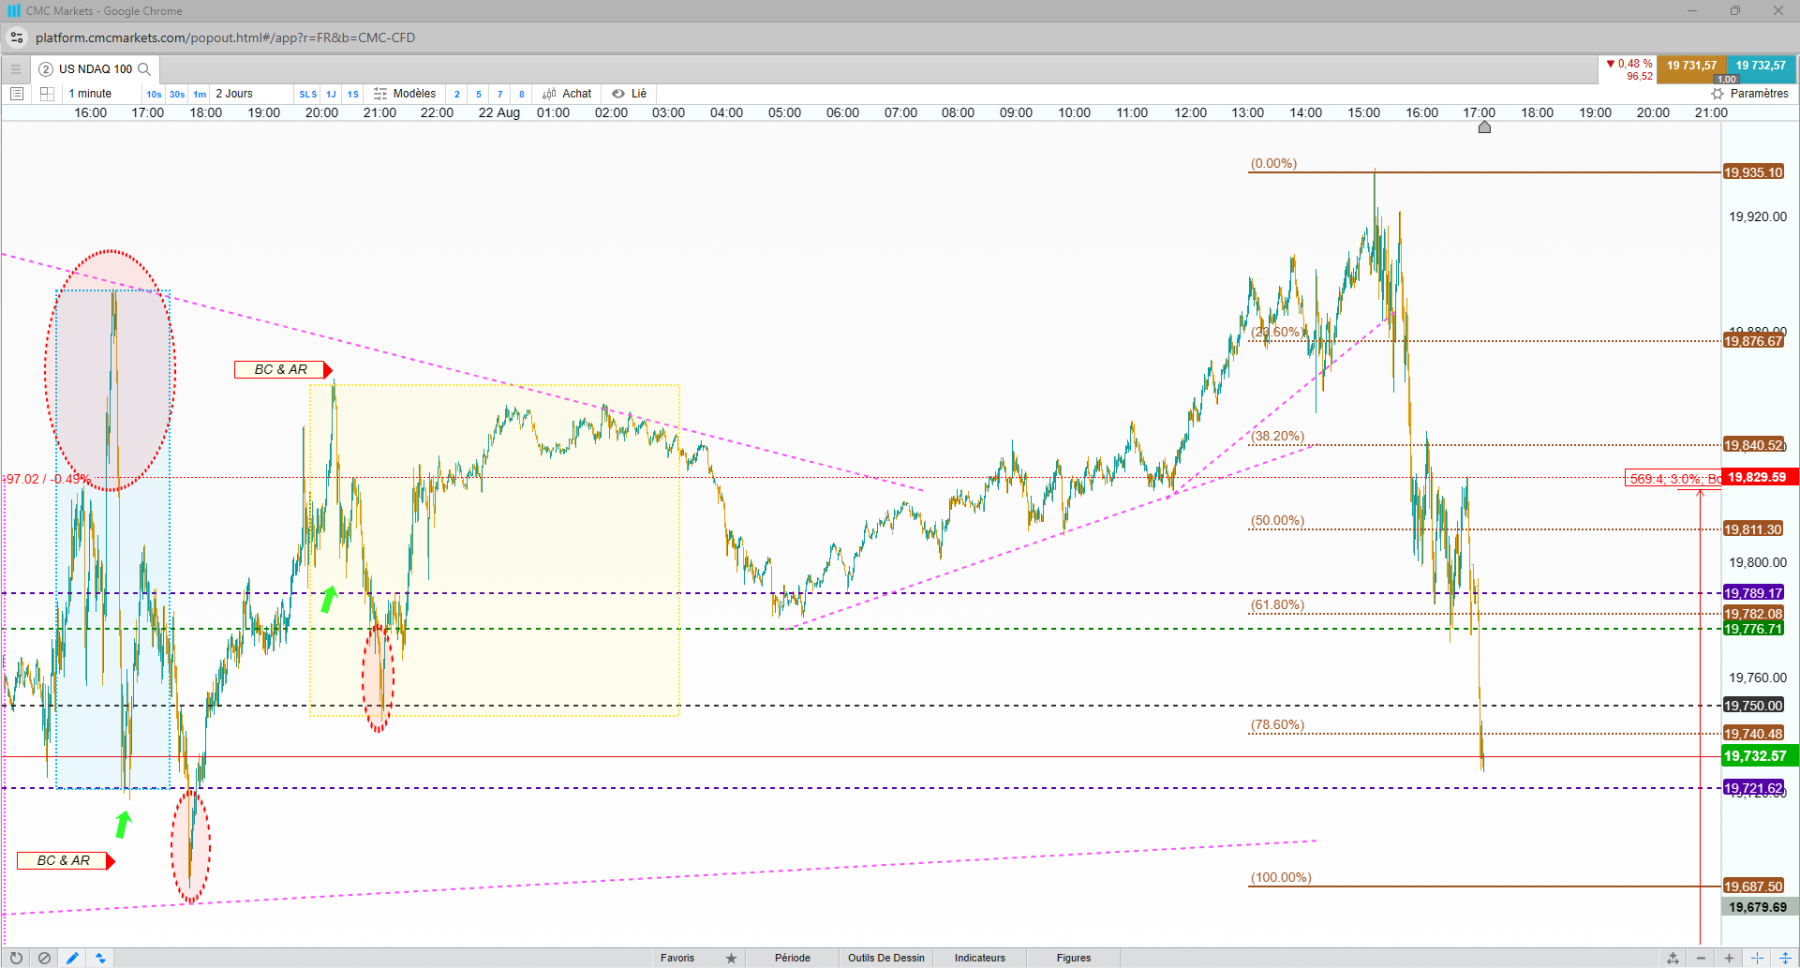This screenshot has height=968, width=1800.
Task: Toggle the blue crosshair icon at bottom right
Action: 1757,958
